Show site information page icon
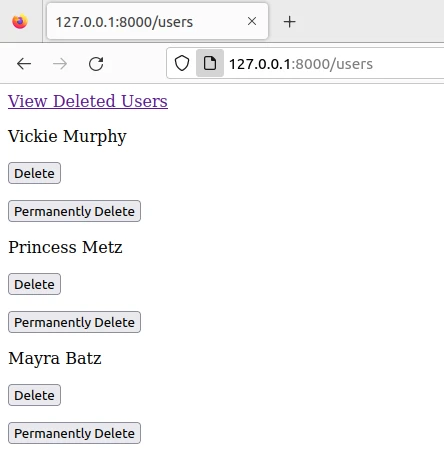The image size is (444, 457). point(210,63)
